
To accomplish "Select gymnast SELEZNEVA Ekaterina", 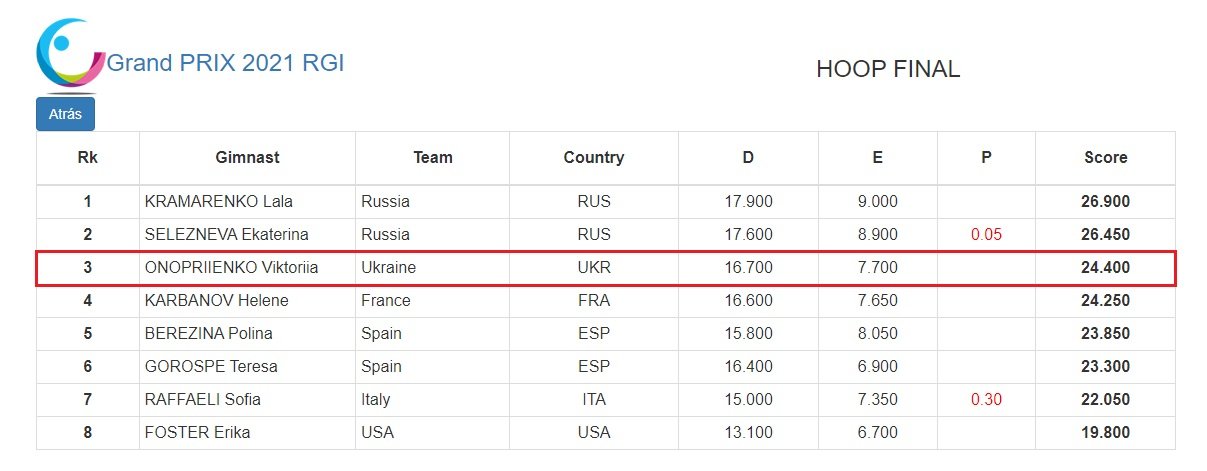I will [226, 235].
